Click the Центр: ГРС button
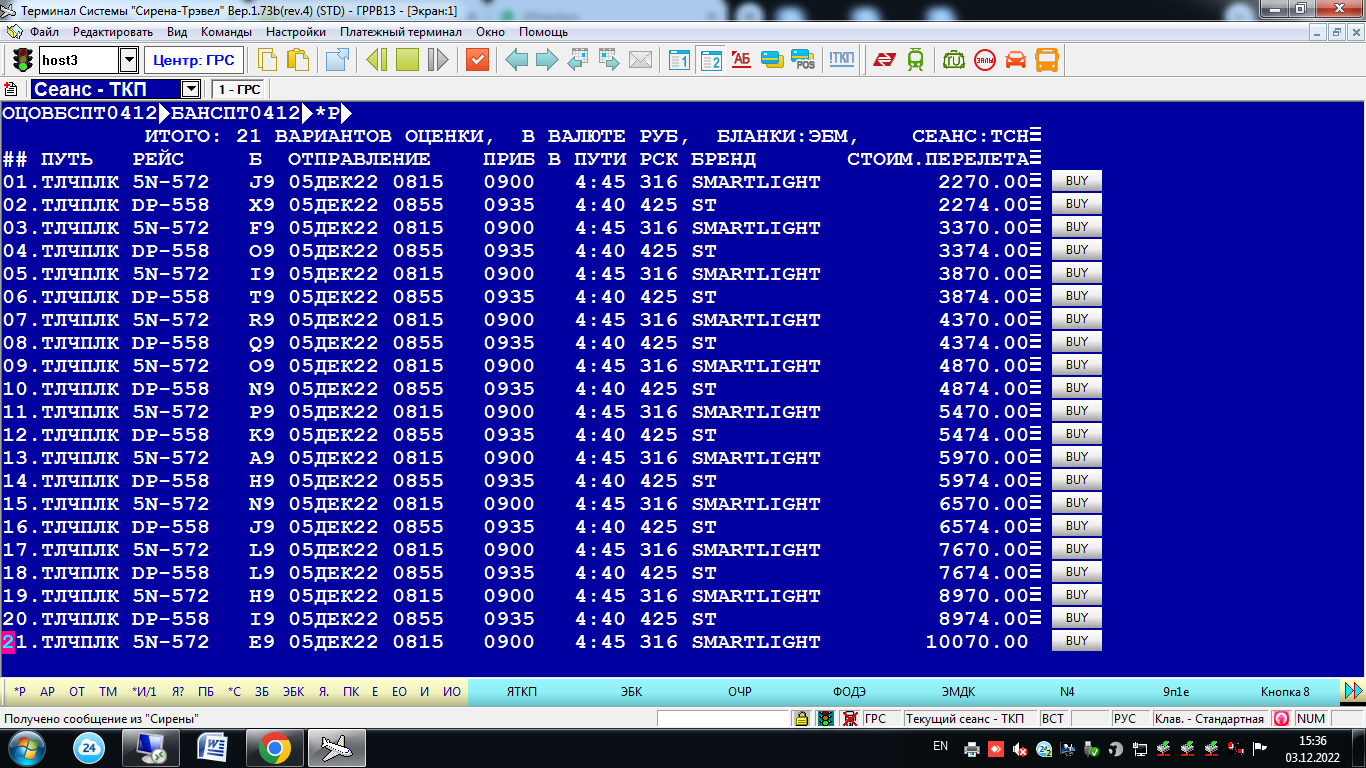The width and height of the screenshot is (1366, 768). coord(194,60)
